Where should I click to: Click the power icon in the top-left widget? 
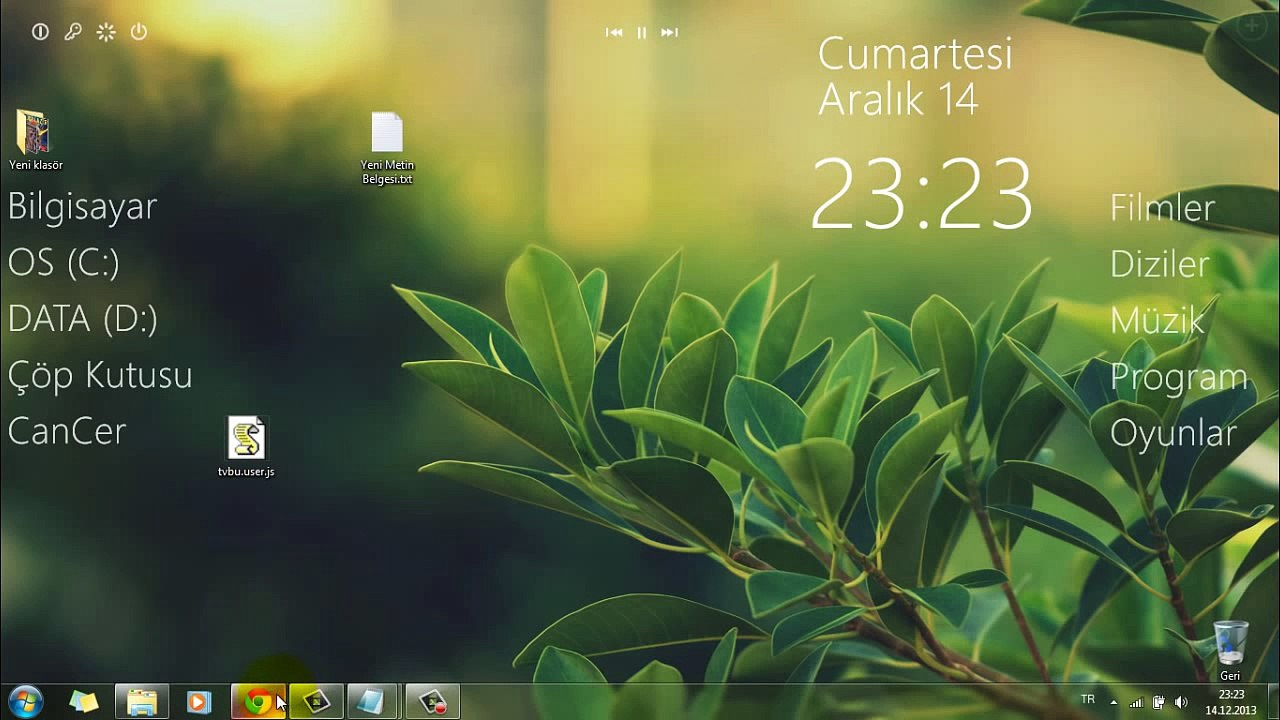pyautogui.click(x=139, y=32)
